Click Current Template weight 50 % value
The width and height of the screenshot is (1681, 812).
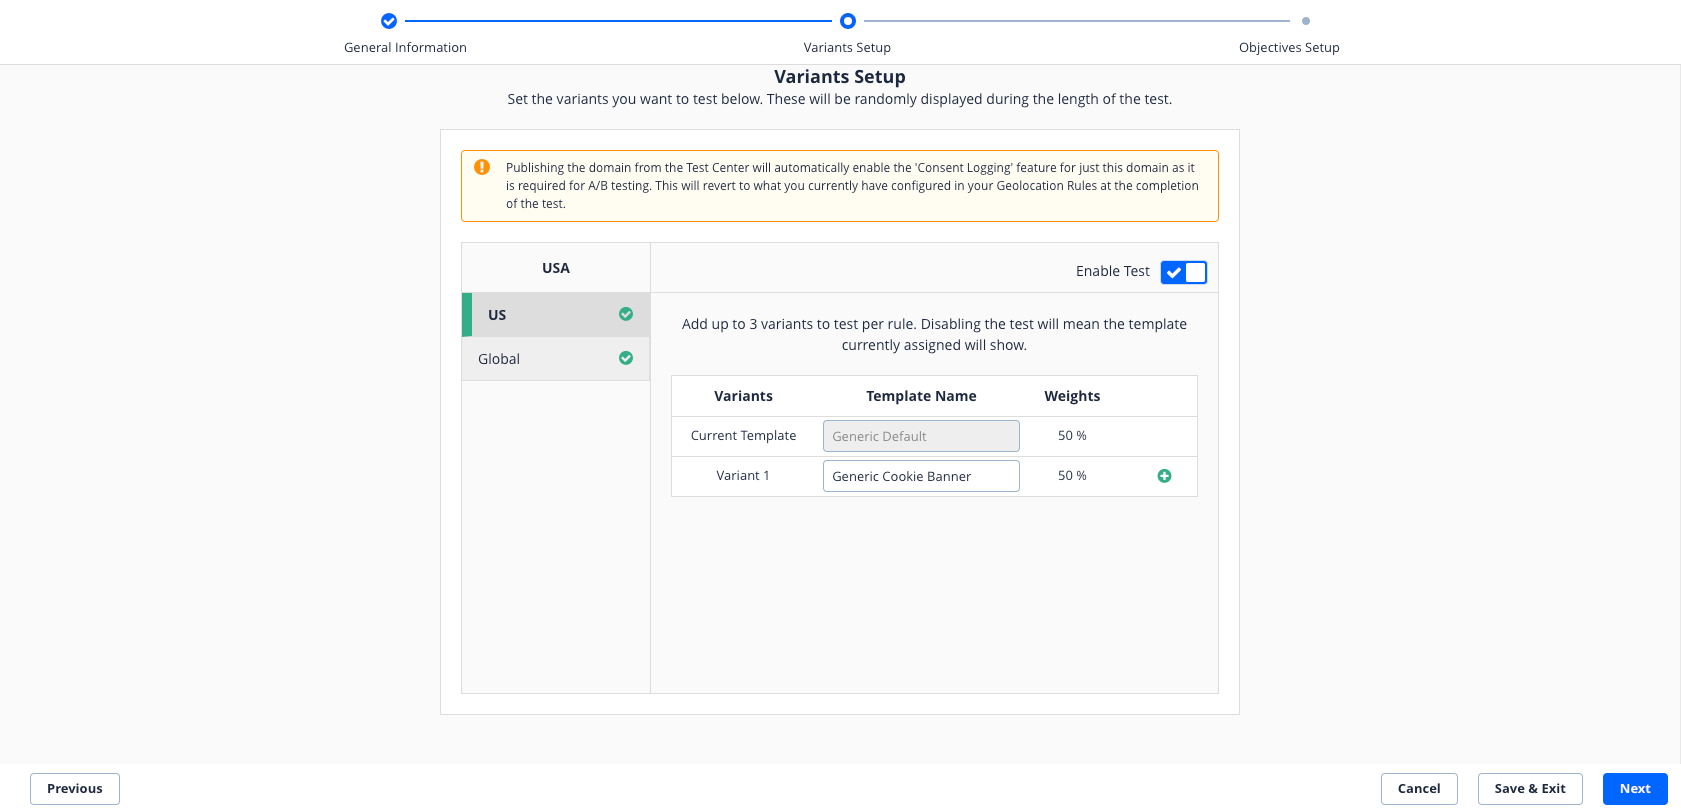coord(1072,436)
